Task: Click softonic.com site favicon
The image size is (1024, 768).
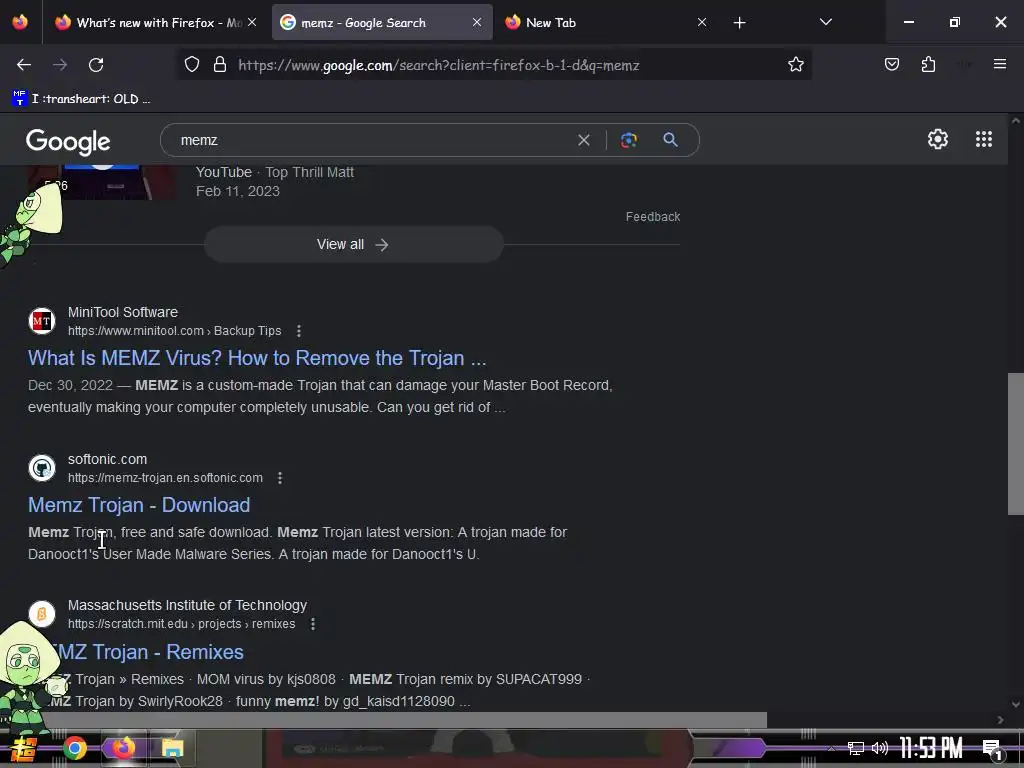Action: (42, 468)
